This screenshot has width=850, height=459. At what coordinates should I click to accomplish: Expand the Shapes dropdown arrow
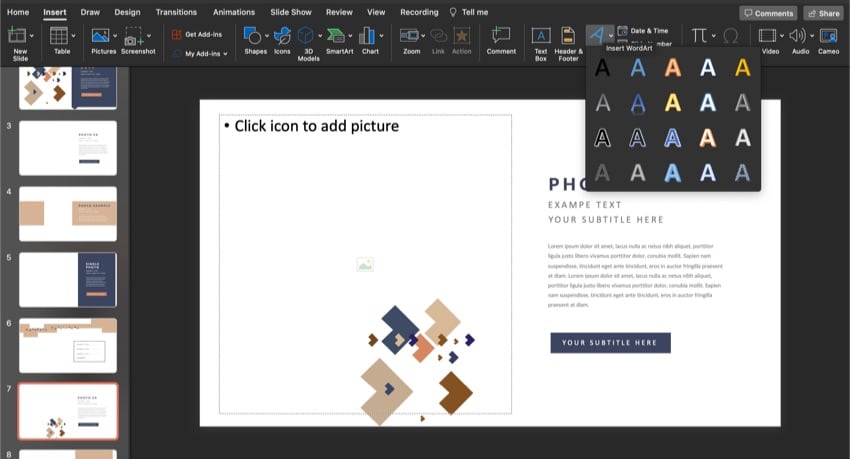267,36
